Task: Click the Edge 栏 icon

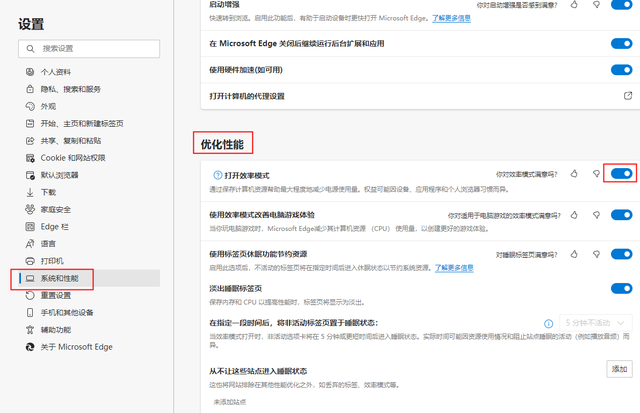Action: [x=30, y=226]
